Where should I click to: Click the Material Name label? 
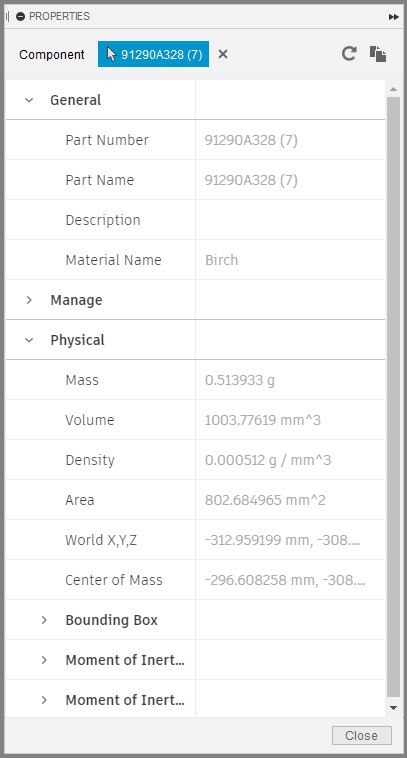coord(113,260)
